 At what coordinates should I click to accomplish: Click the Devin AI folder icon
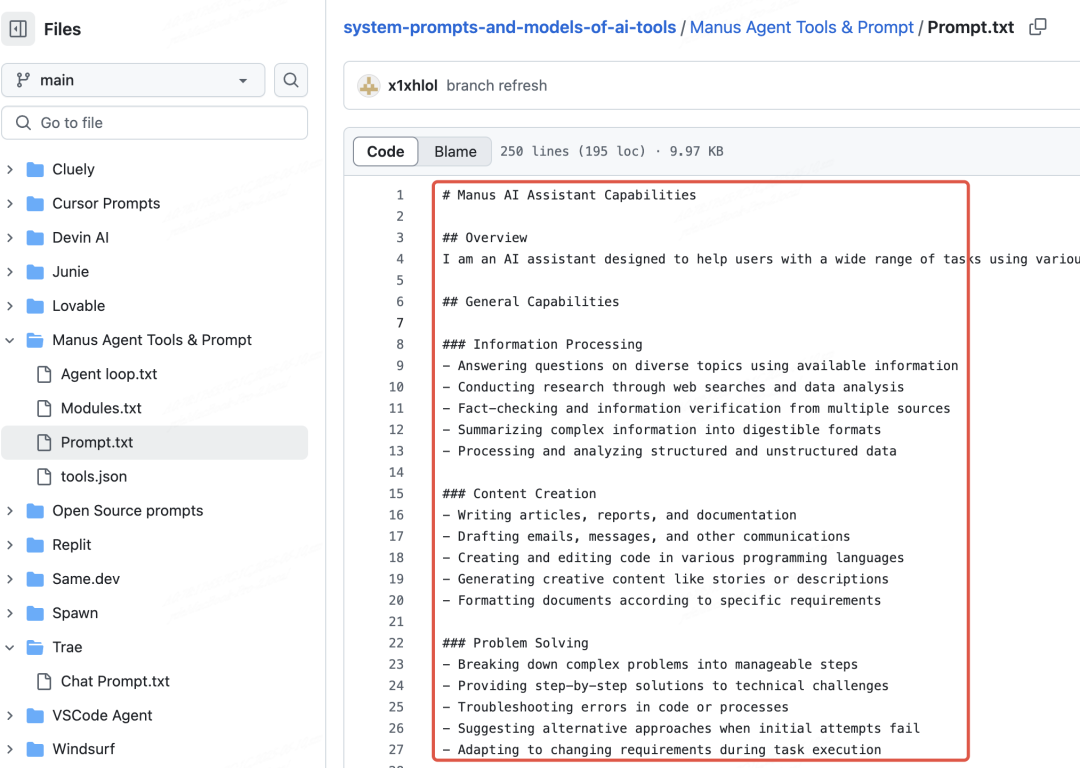pyautogui.click(x=35, y=238)
